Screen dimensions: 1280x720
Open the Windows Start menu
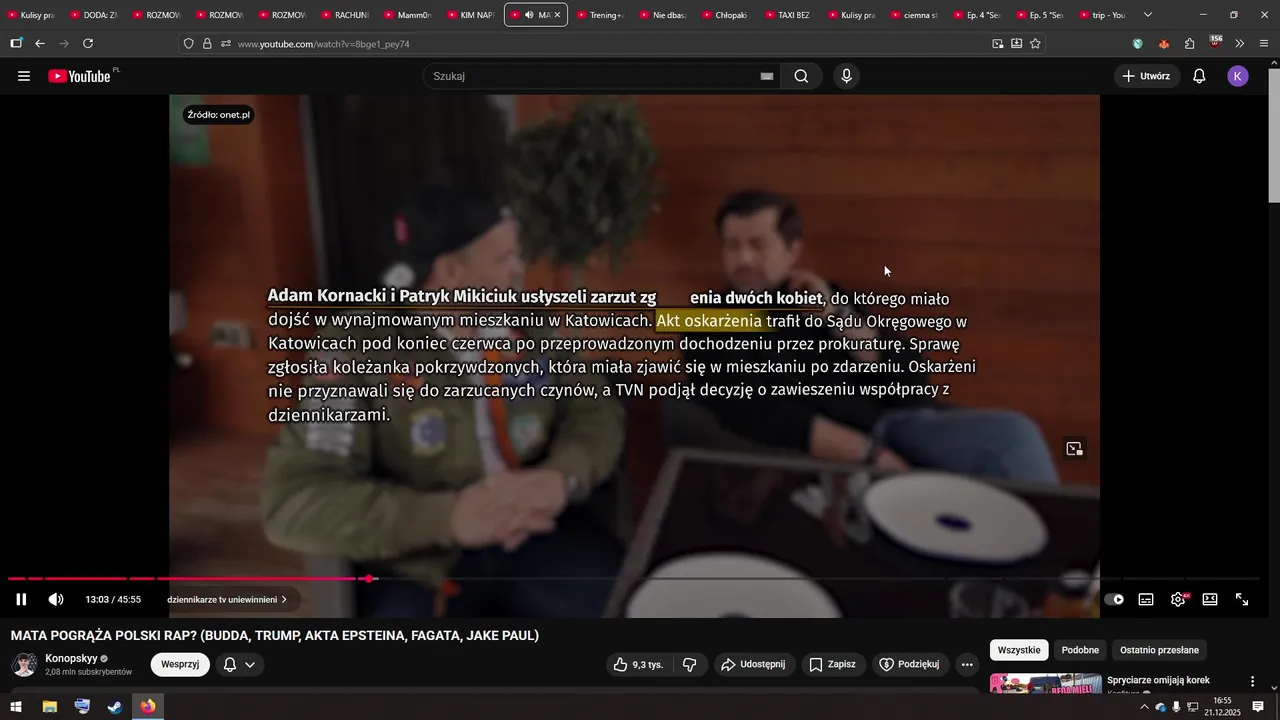(16, 707)
